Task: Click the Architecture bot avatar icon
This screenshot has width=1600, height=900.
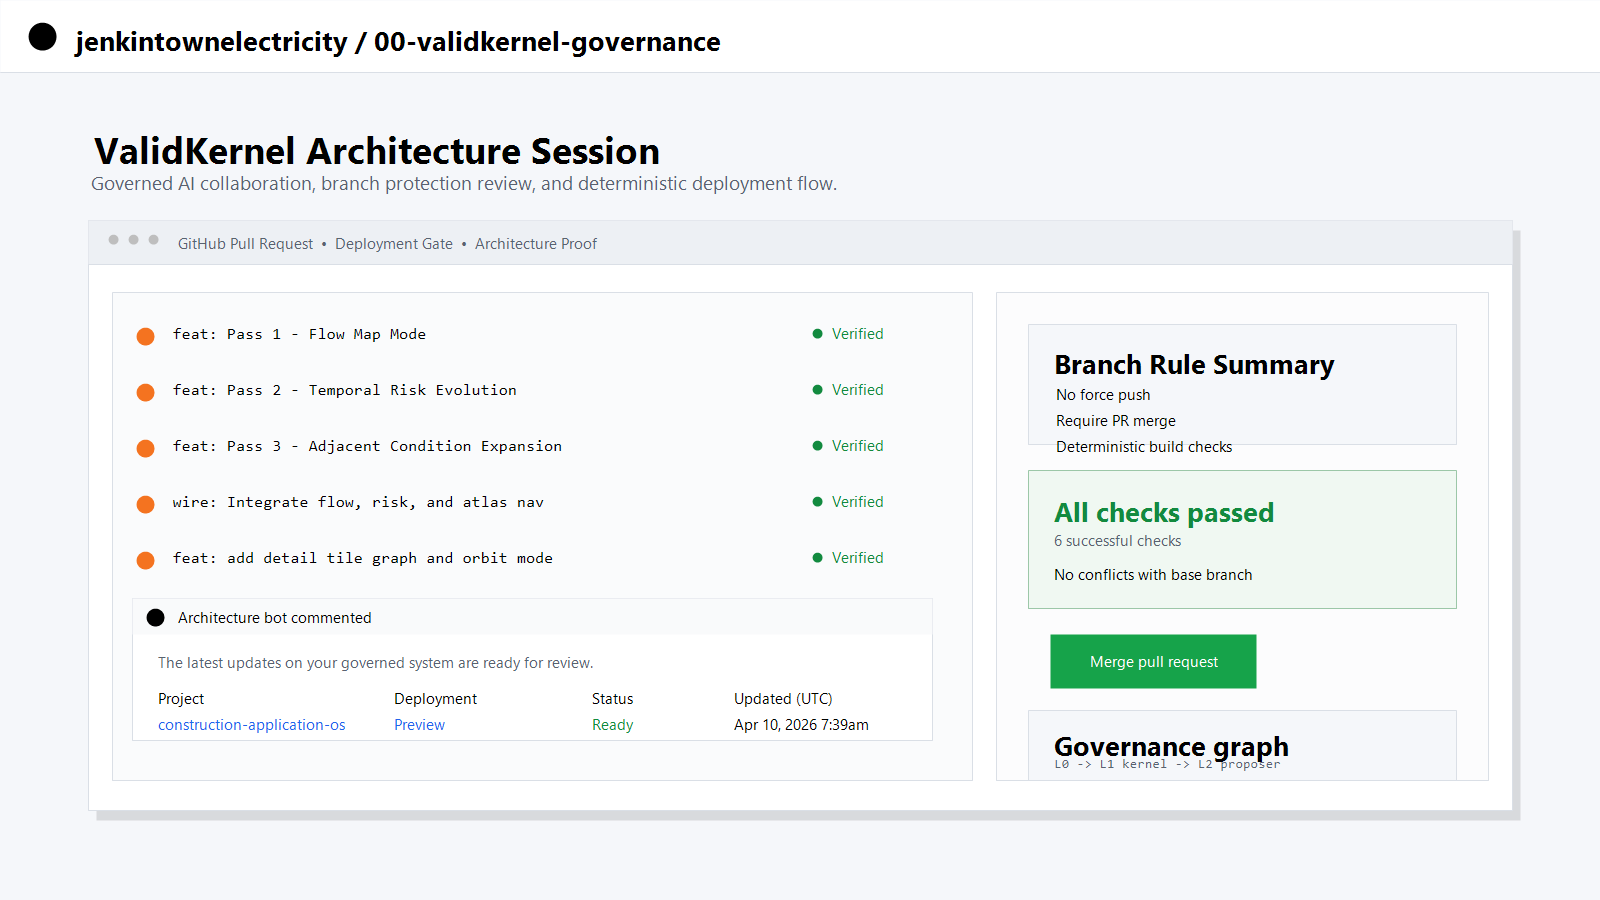Action: 156,617
